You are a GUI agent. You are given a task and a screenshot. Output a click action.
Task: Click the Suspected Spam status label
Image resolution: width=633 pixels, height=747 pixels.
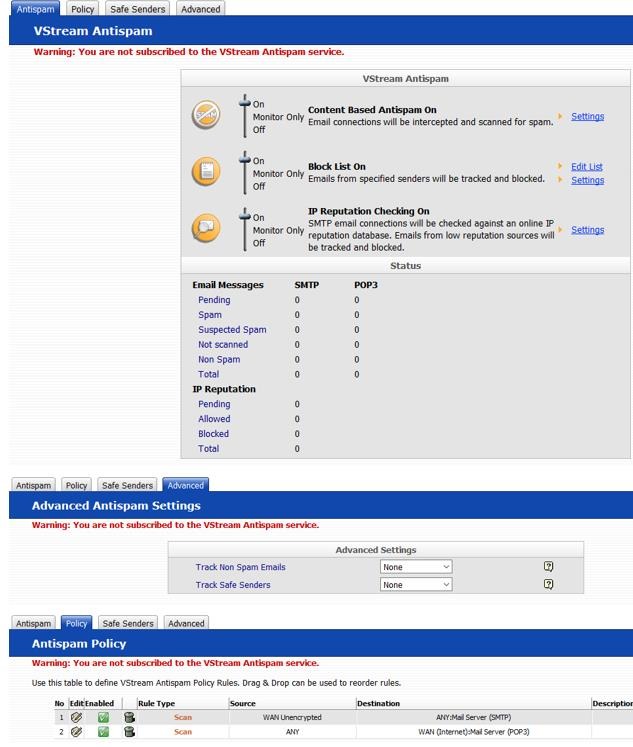232,330
